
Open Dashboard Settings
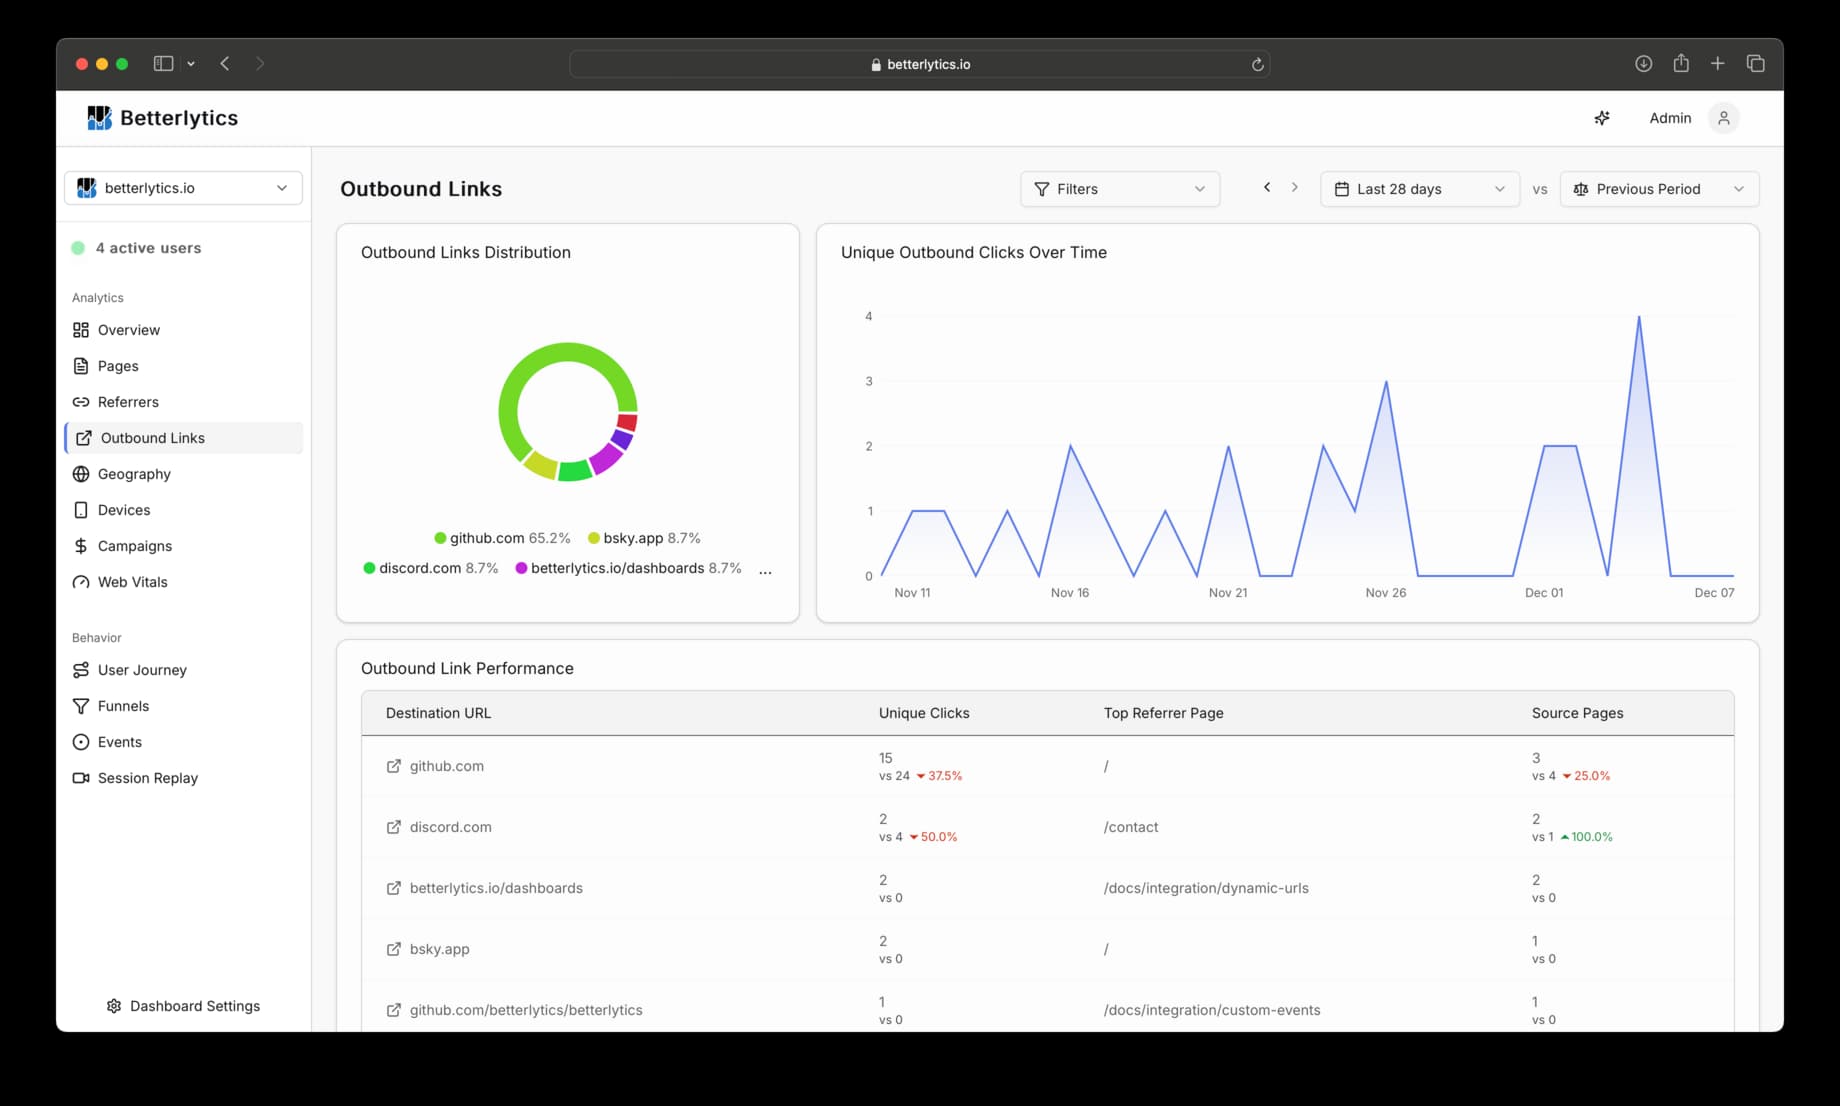[183, 1005]
